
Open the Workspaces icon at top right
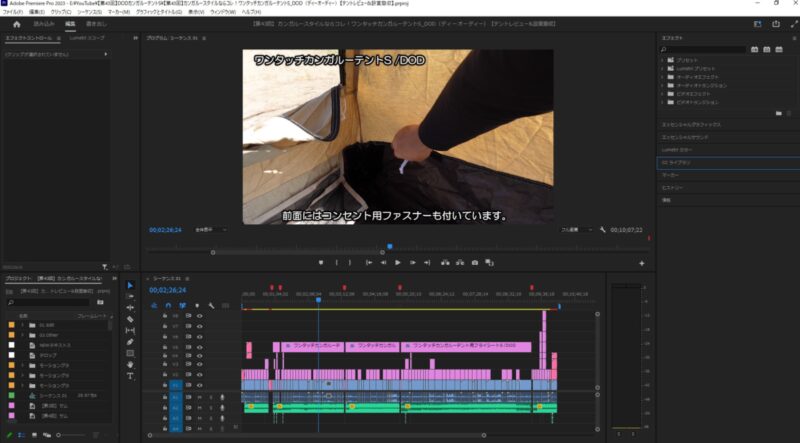click(x=758, y=24)
